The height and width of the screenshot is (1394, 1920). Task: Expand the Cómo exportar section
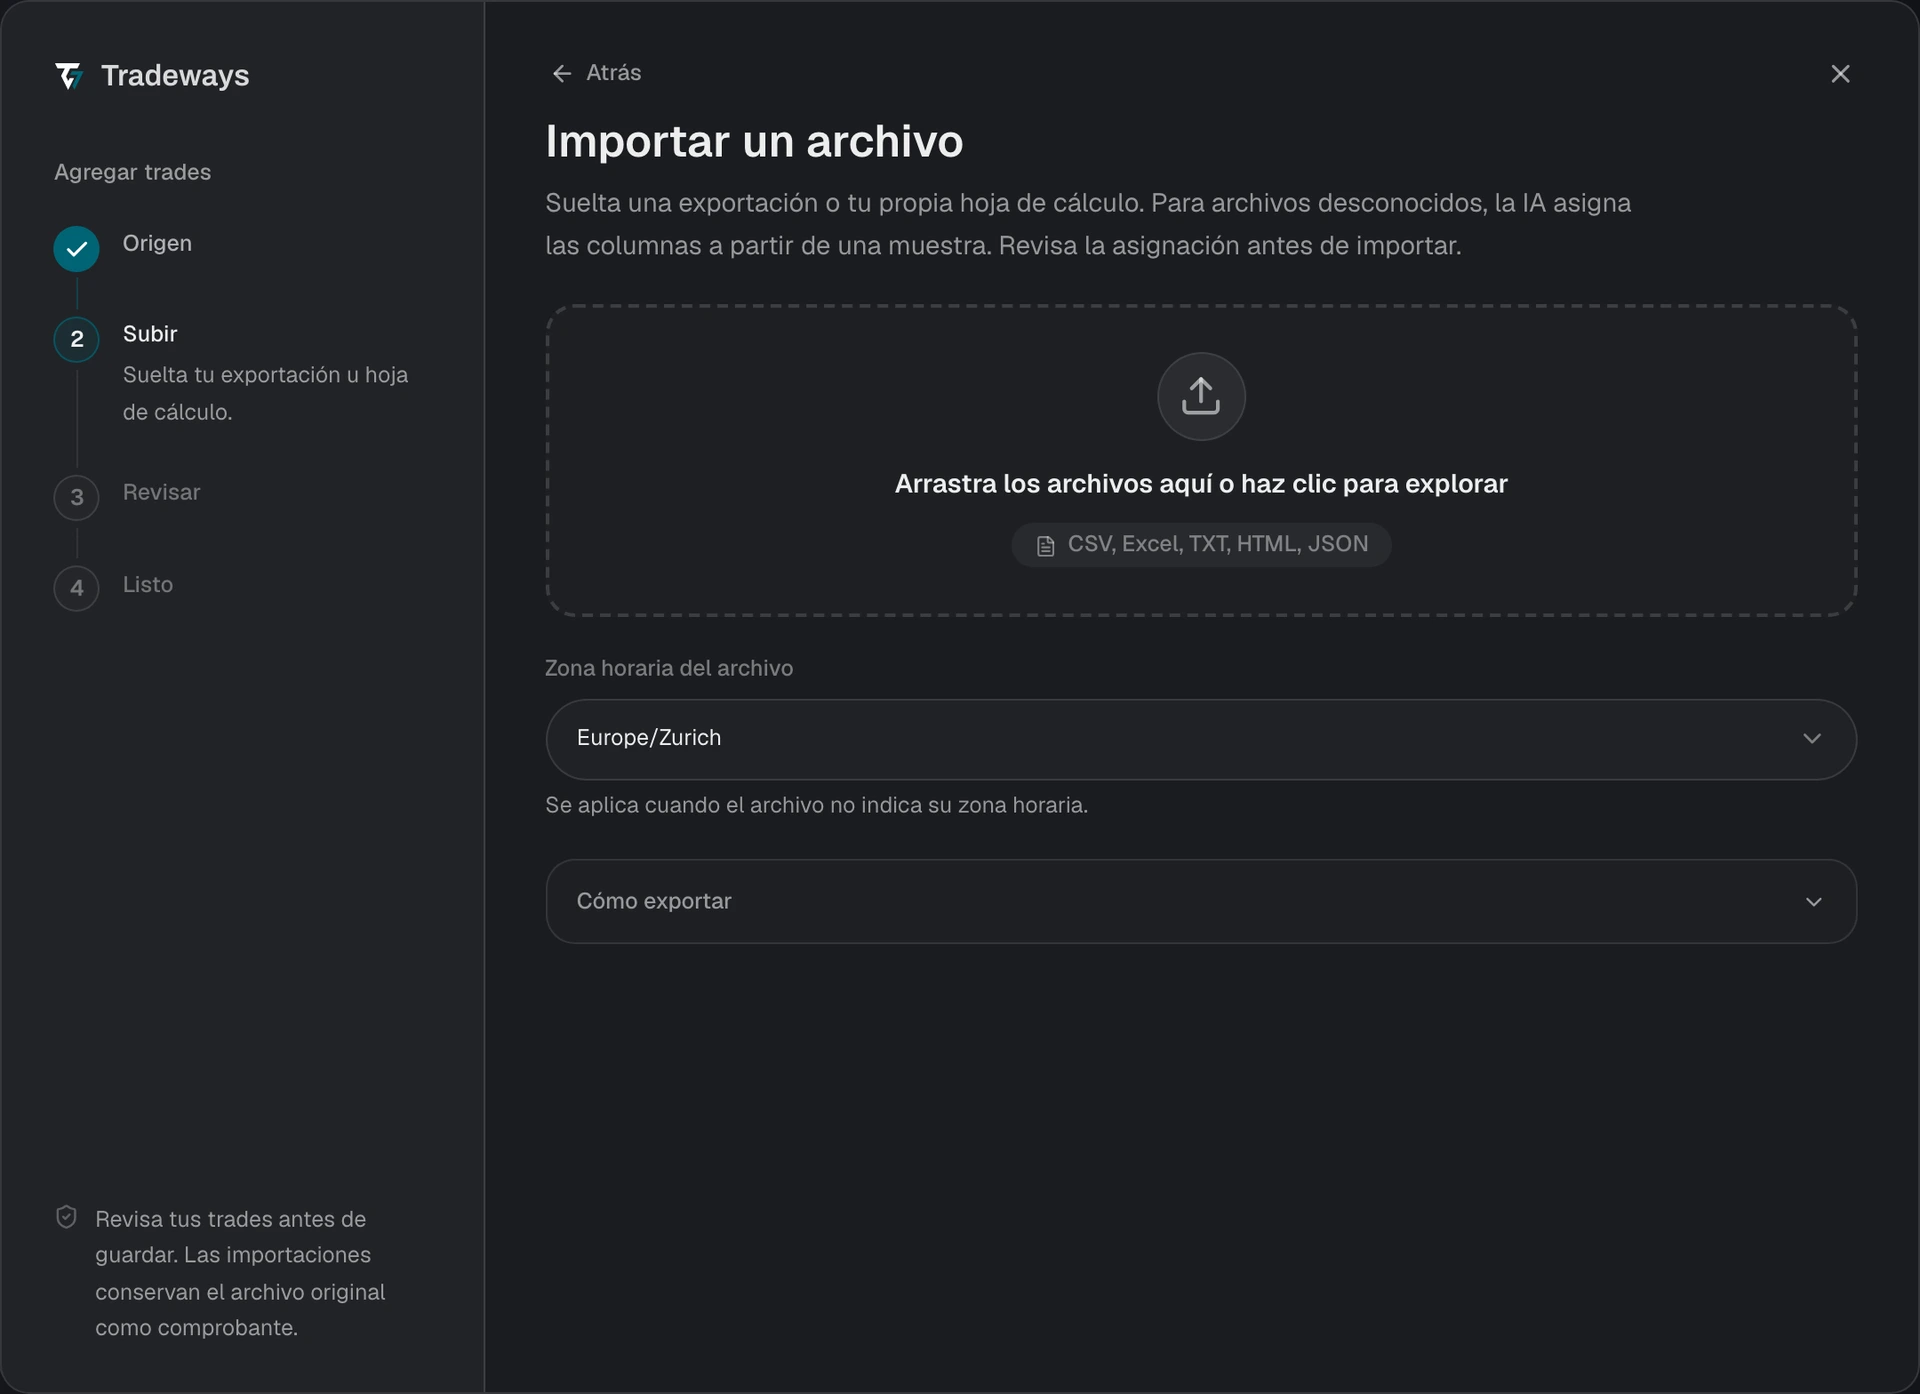pos(1201,901)
